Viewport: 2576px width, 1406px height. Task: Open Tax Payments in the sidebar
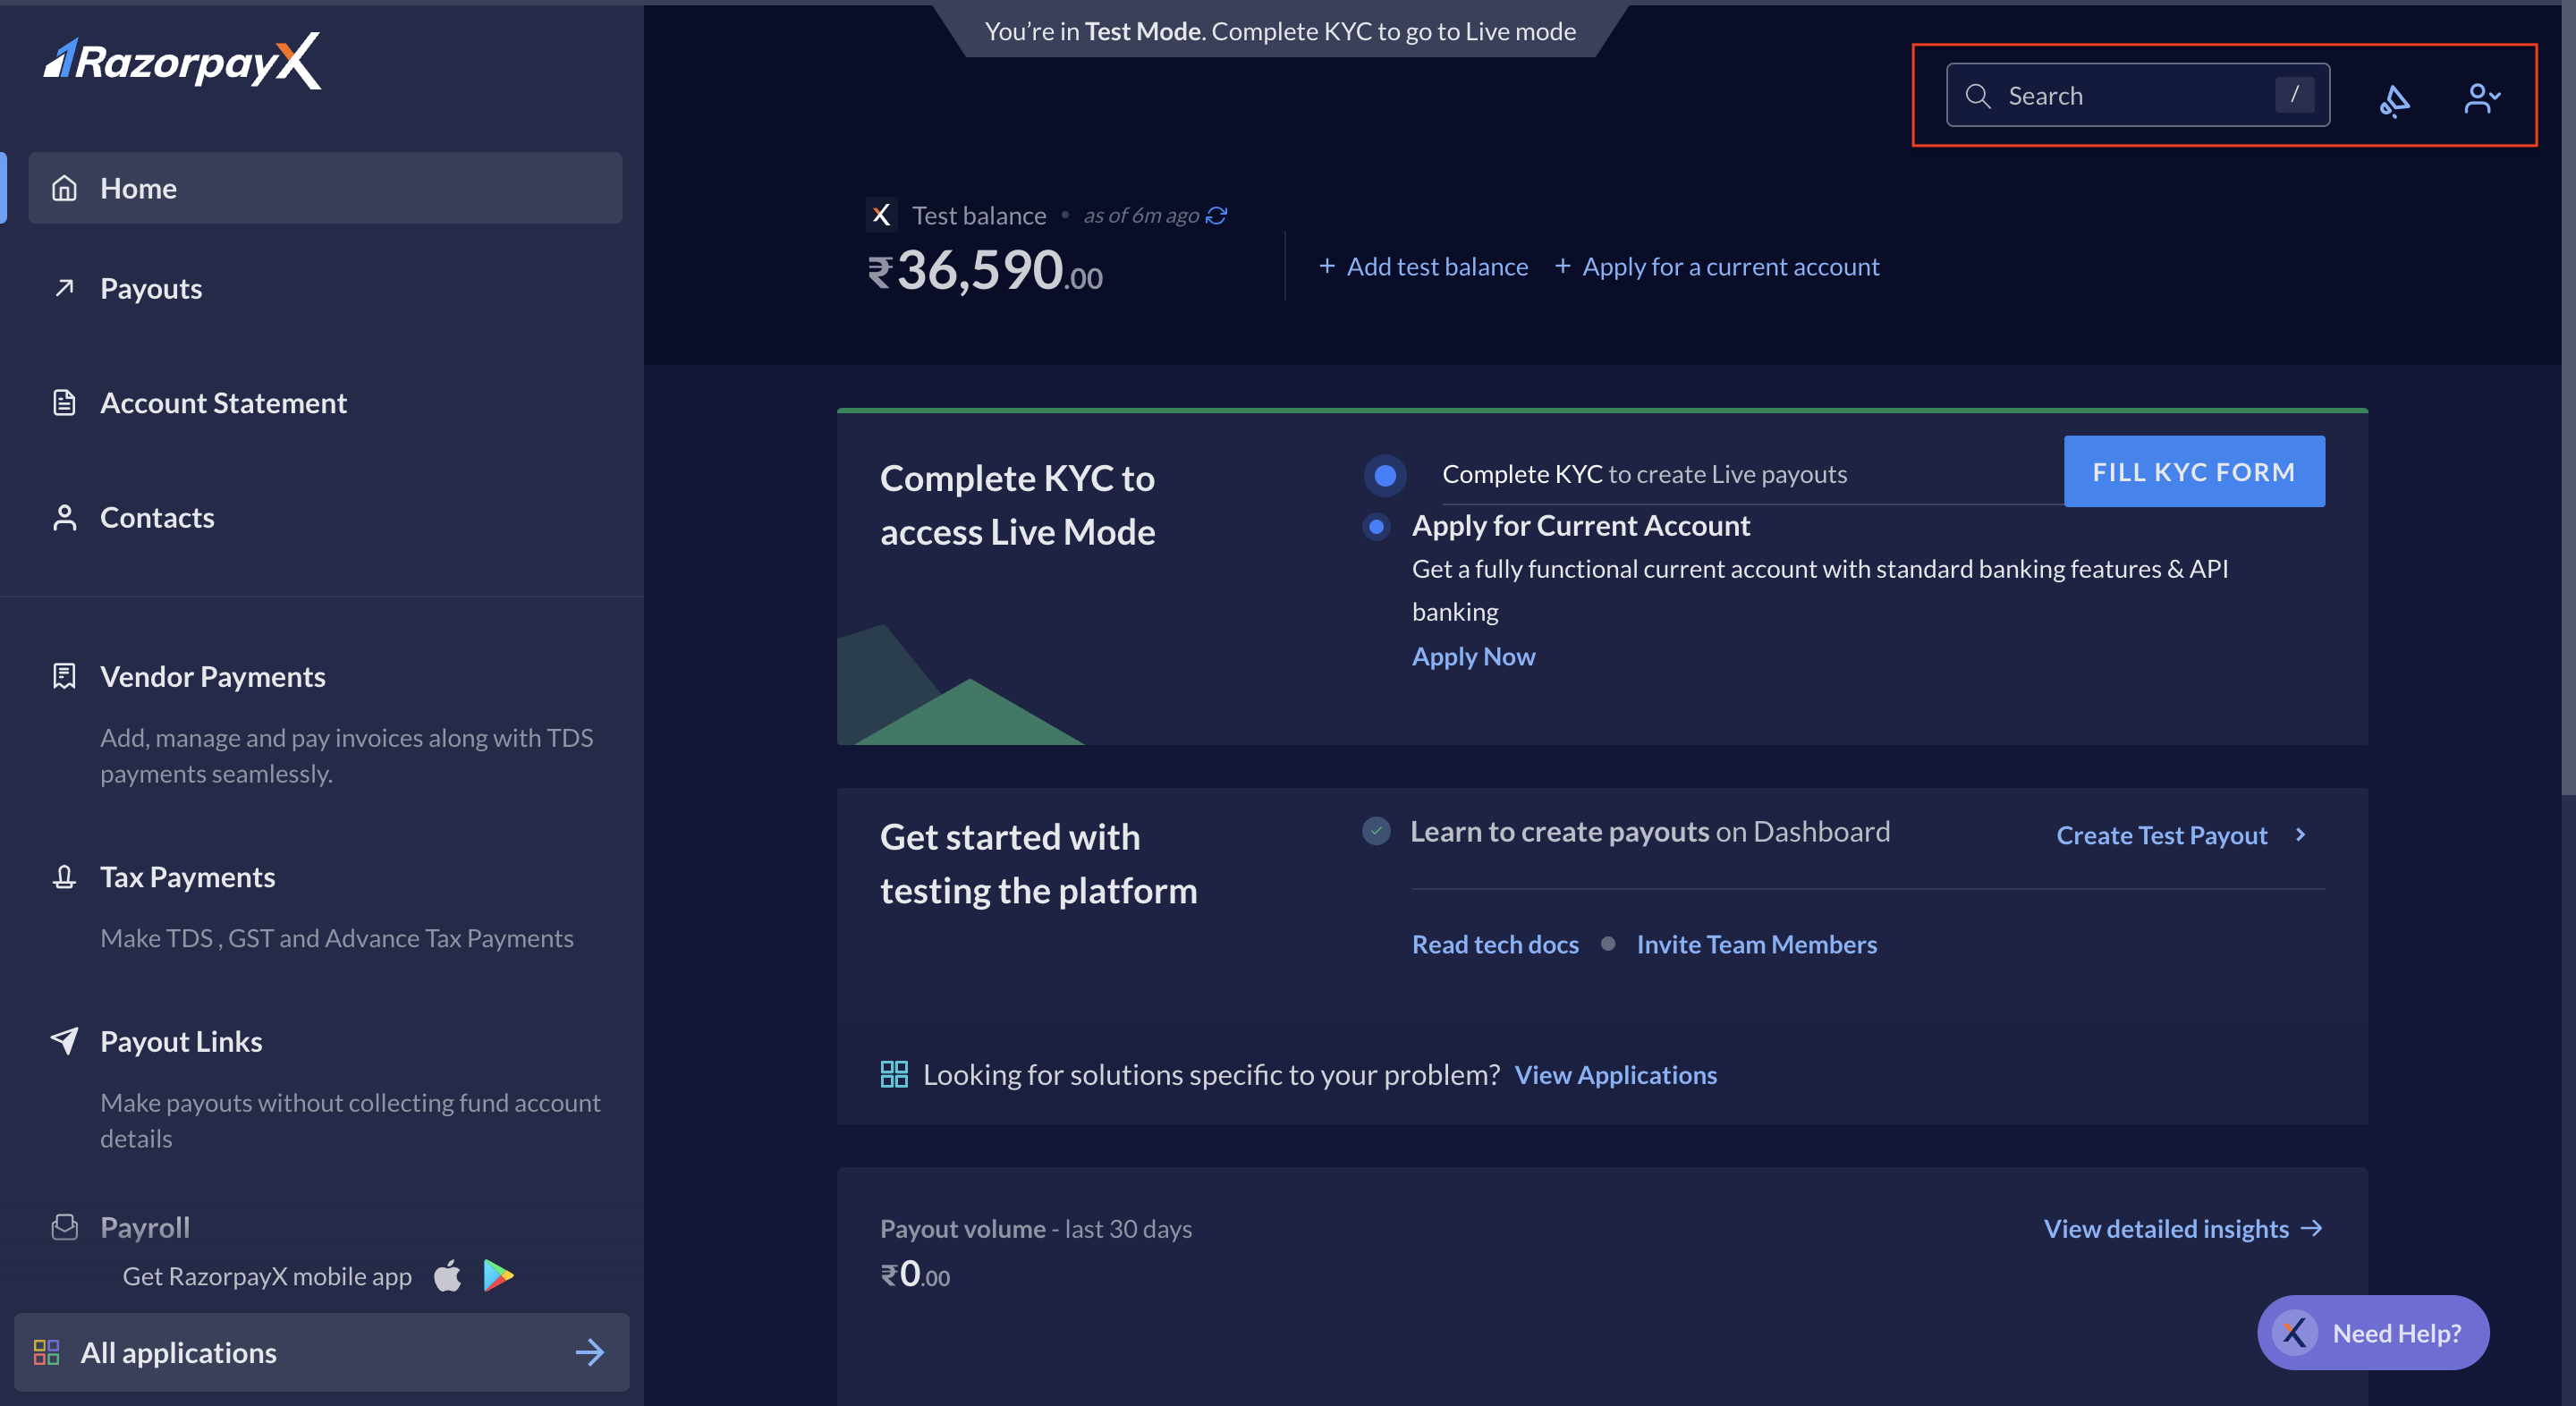point(187,877)
